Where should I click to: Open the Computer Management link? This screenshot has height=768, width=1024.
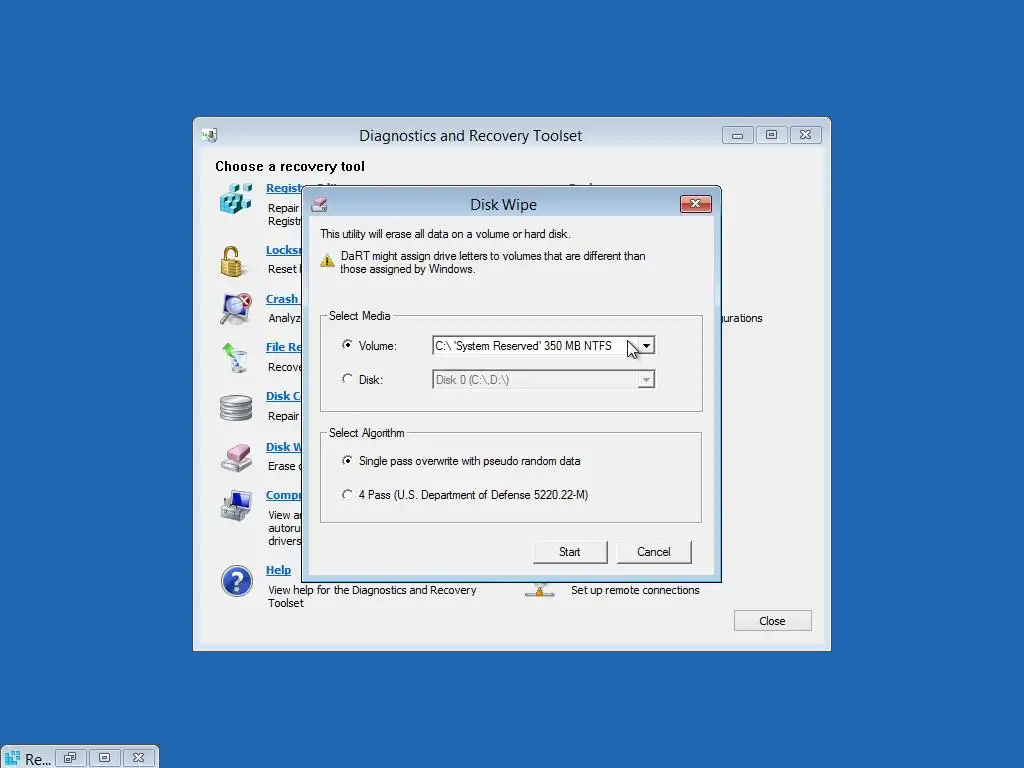point(283,496)
